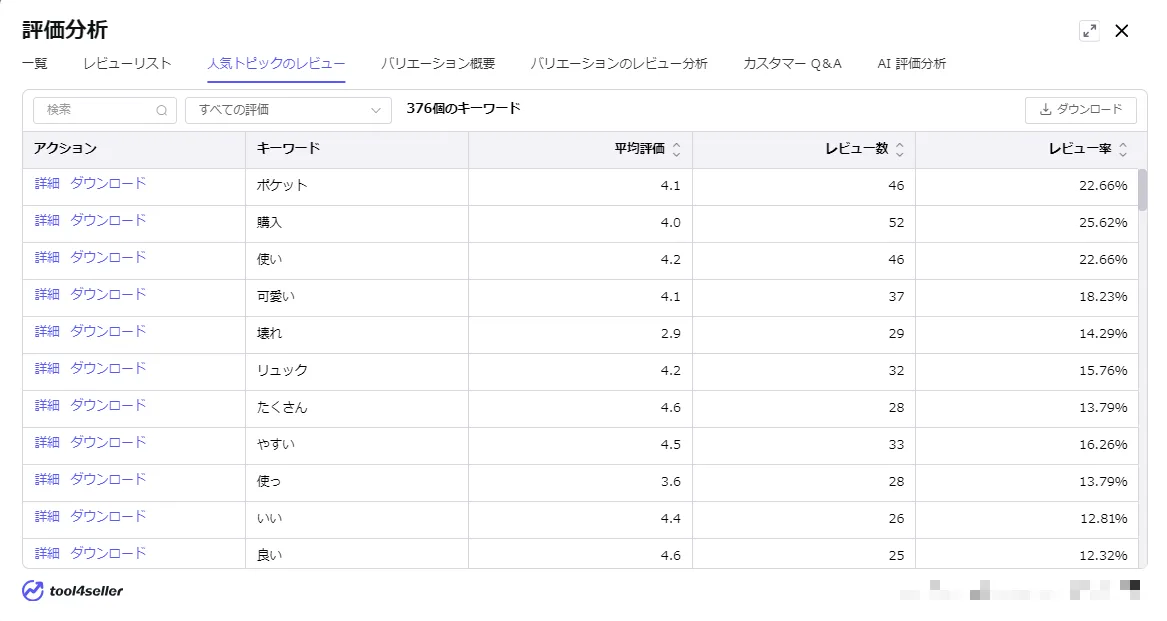
Task: Open 詳細 for 使っ row
Action: [x=47, y=480]
